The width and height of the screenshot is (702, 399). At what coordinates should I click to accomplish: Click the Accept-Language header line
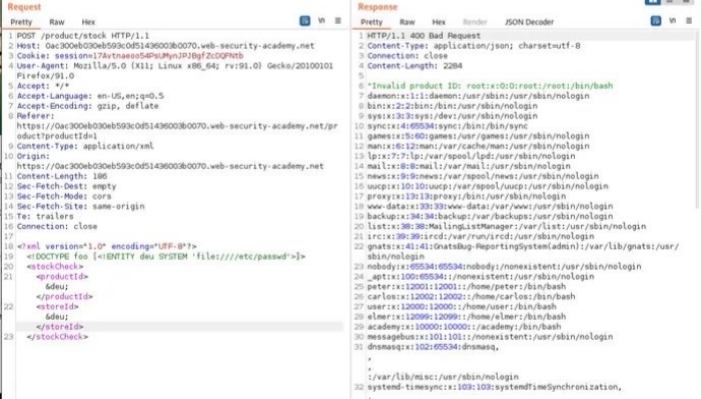tap(90, 96)
